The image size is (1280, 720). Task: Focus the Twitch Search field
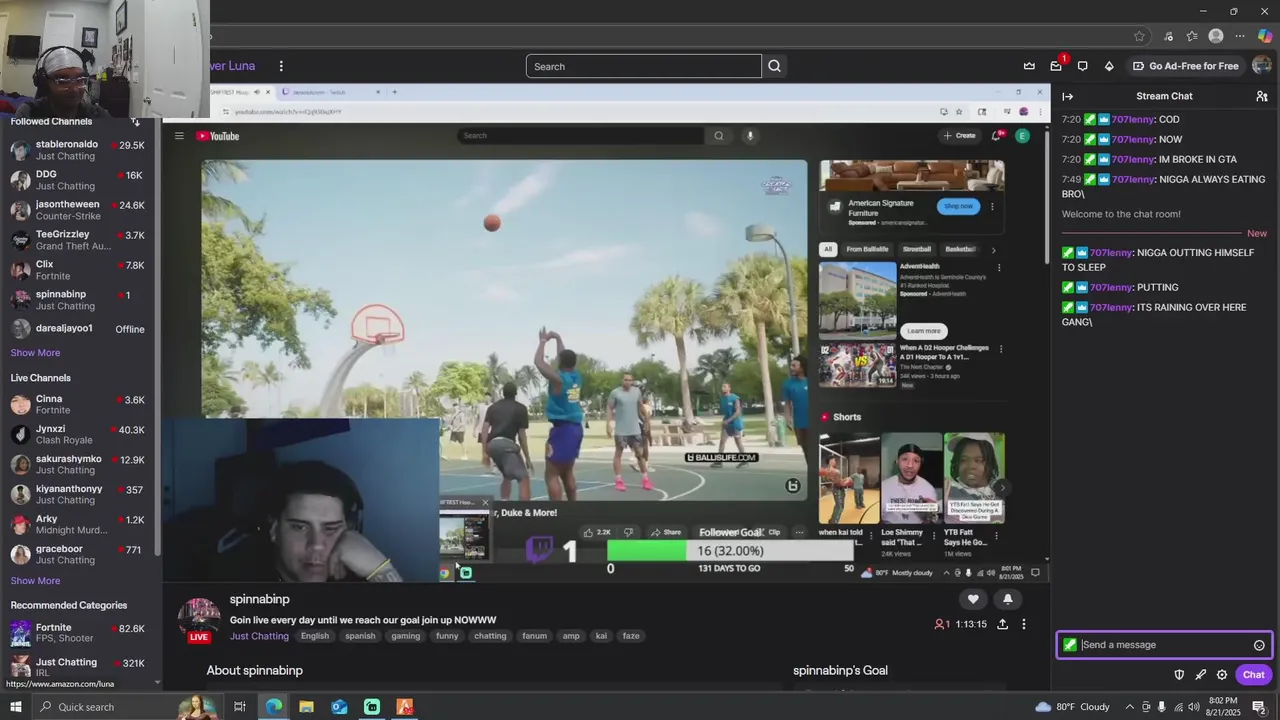point(643,66)
